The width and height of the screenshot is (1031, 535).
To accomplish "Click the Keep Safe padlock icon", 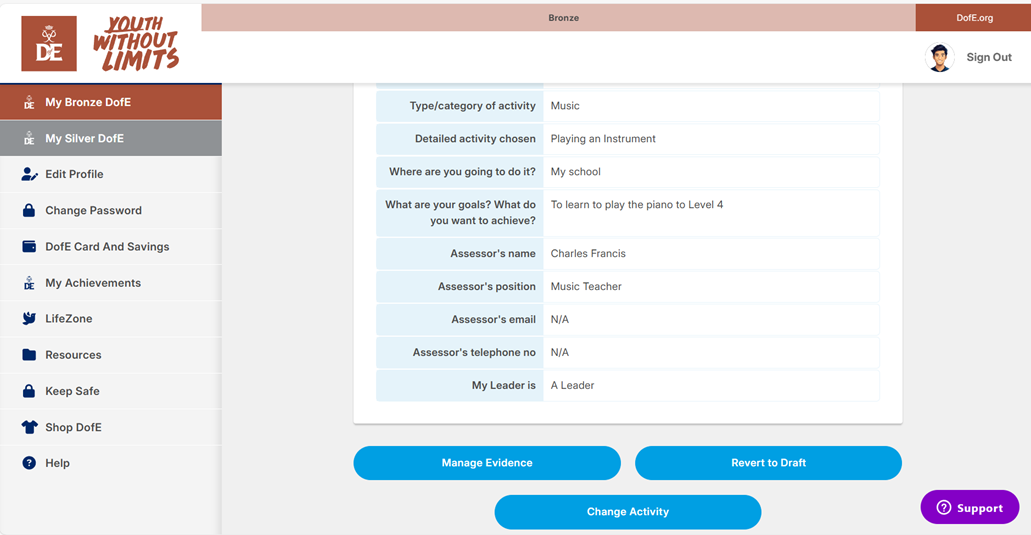I will [x=29, y=391].
